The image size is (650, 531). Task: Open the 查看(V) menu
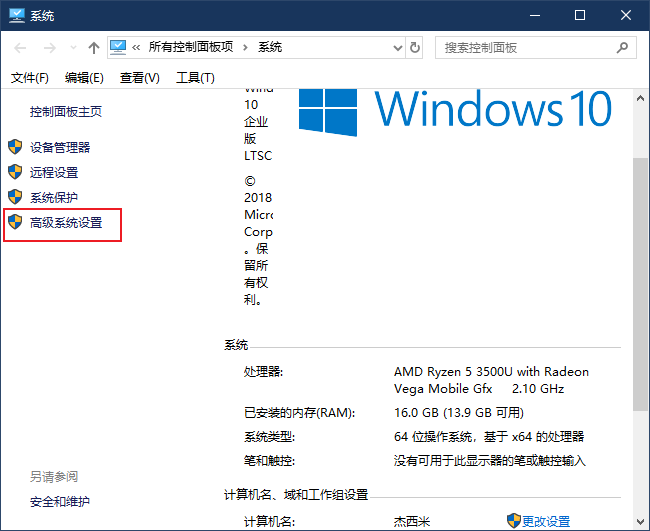click(139, 78)
